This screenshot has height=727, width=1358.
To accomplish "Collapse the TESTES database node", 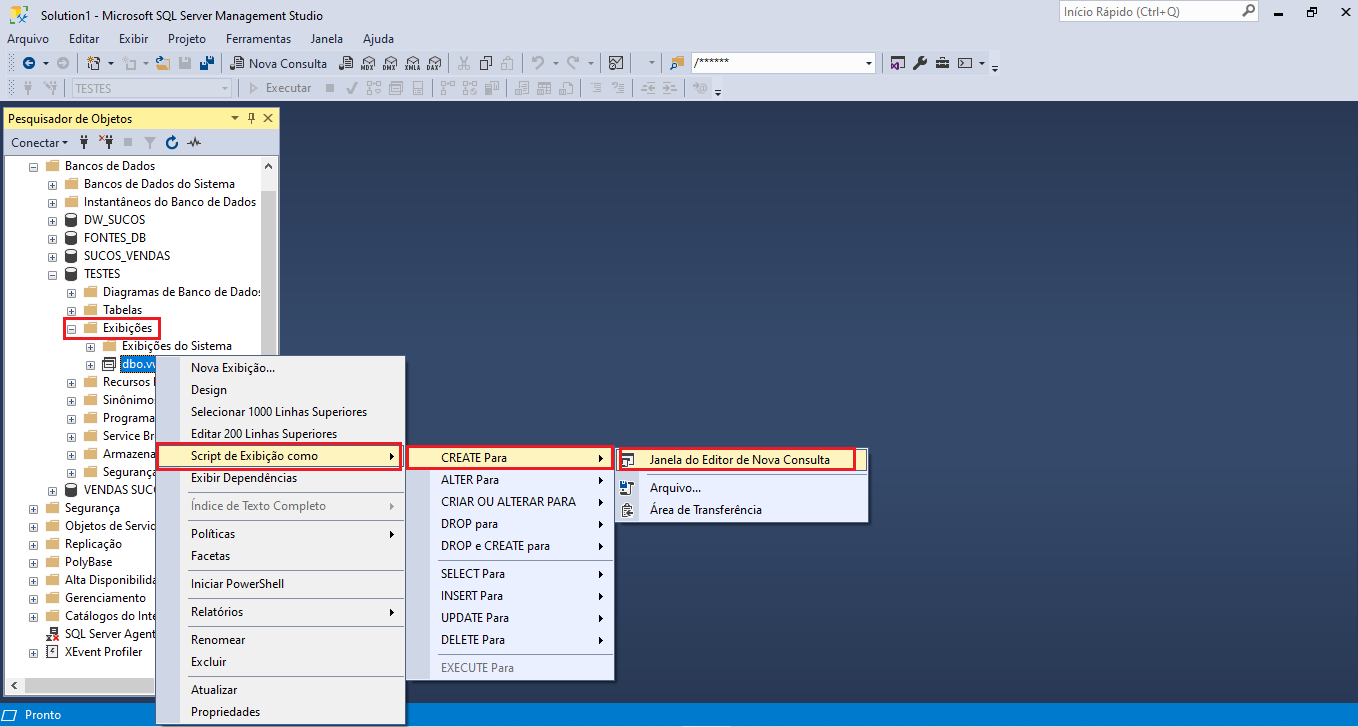I will [x=52, y=274].
